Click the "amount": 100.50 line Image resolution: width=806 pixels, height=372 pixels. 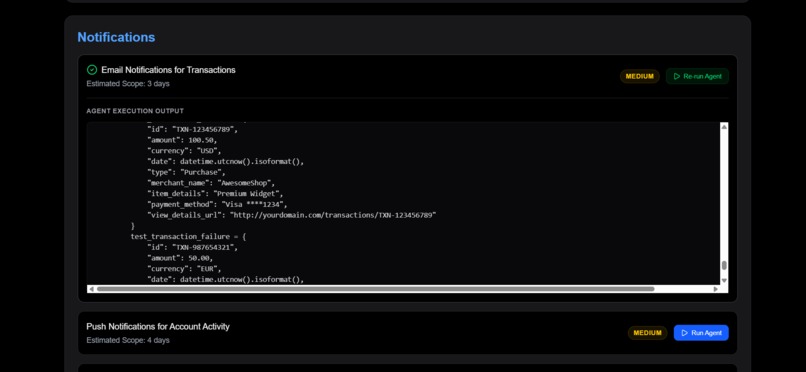pos(182,140)
